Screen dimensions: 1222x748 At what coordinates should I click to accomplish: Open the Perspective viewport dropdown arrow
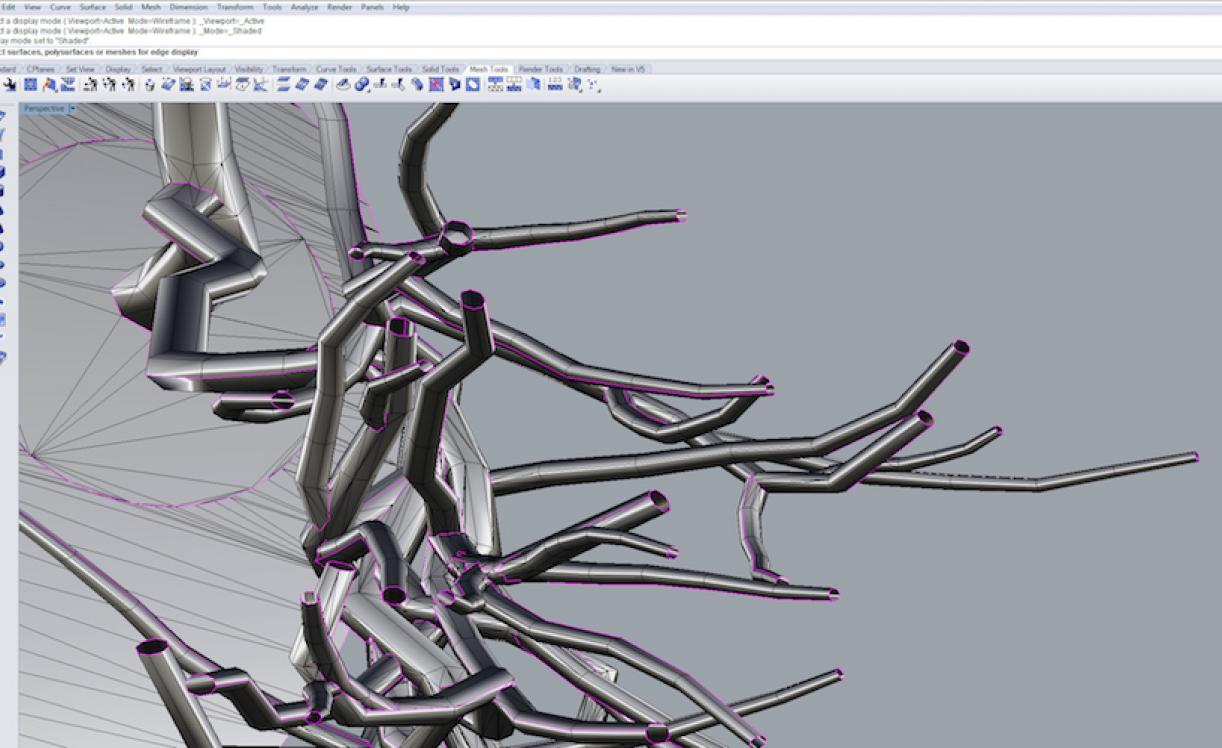click(72, 108)
